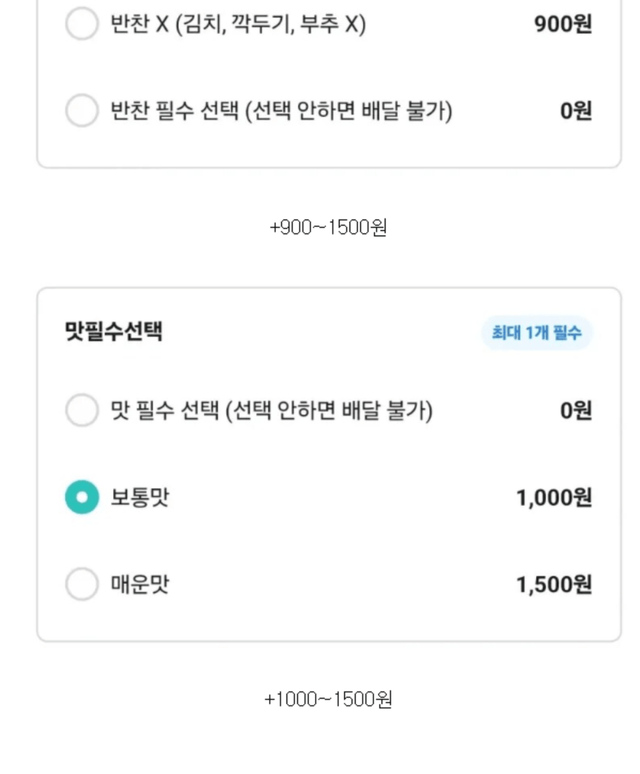Image resolution: width=640 pixels, height=774 pixels.
Task: Click the 0원 price beside 맛 필수 선택
Action: pyautogui.click(x=575, y=410)
